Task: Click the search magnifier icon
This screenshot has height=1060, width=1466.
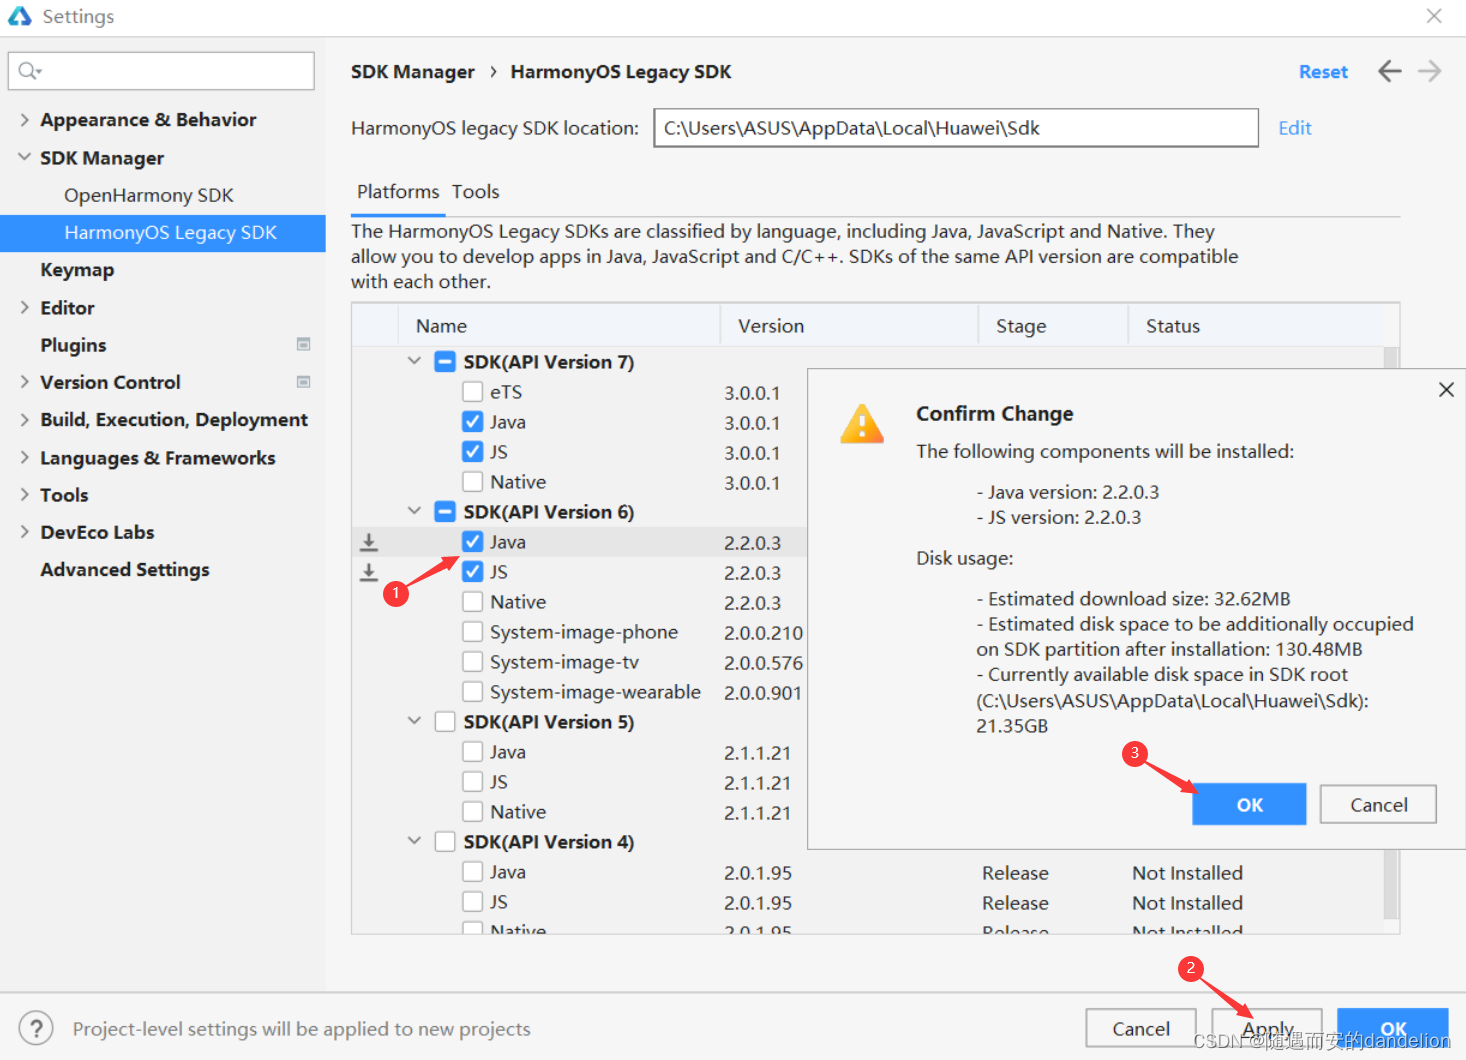Action: click(x=29, y=70)
